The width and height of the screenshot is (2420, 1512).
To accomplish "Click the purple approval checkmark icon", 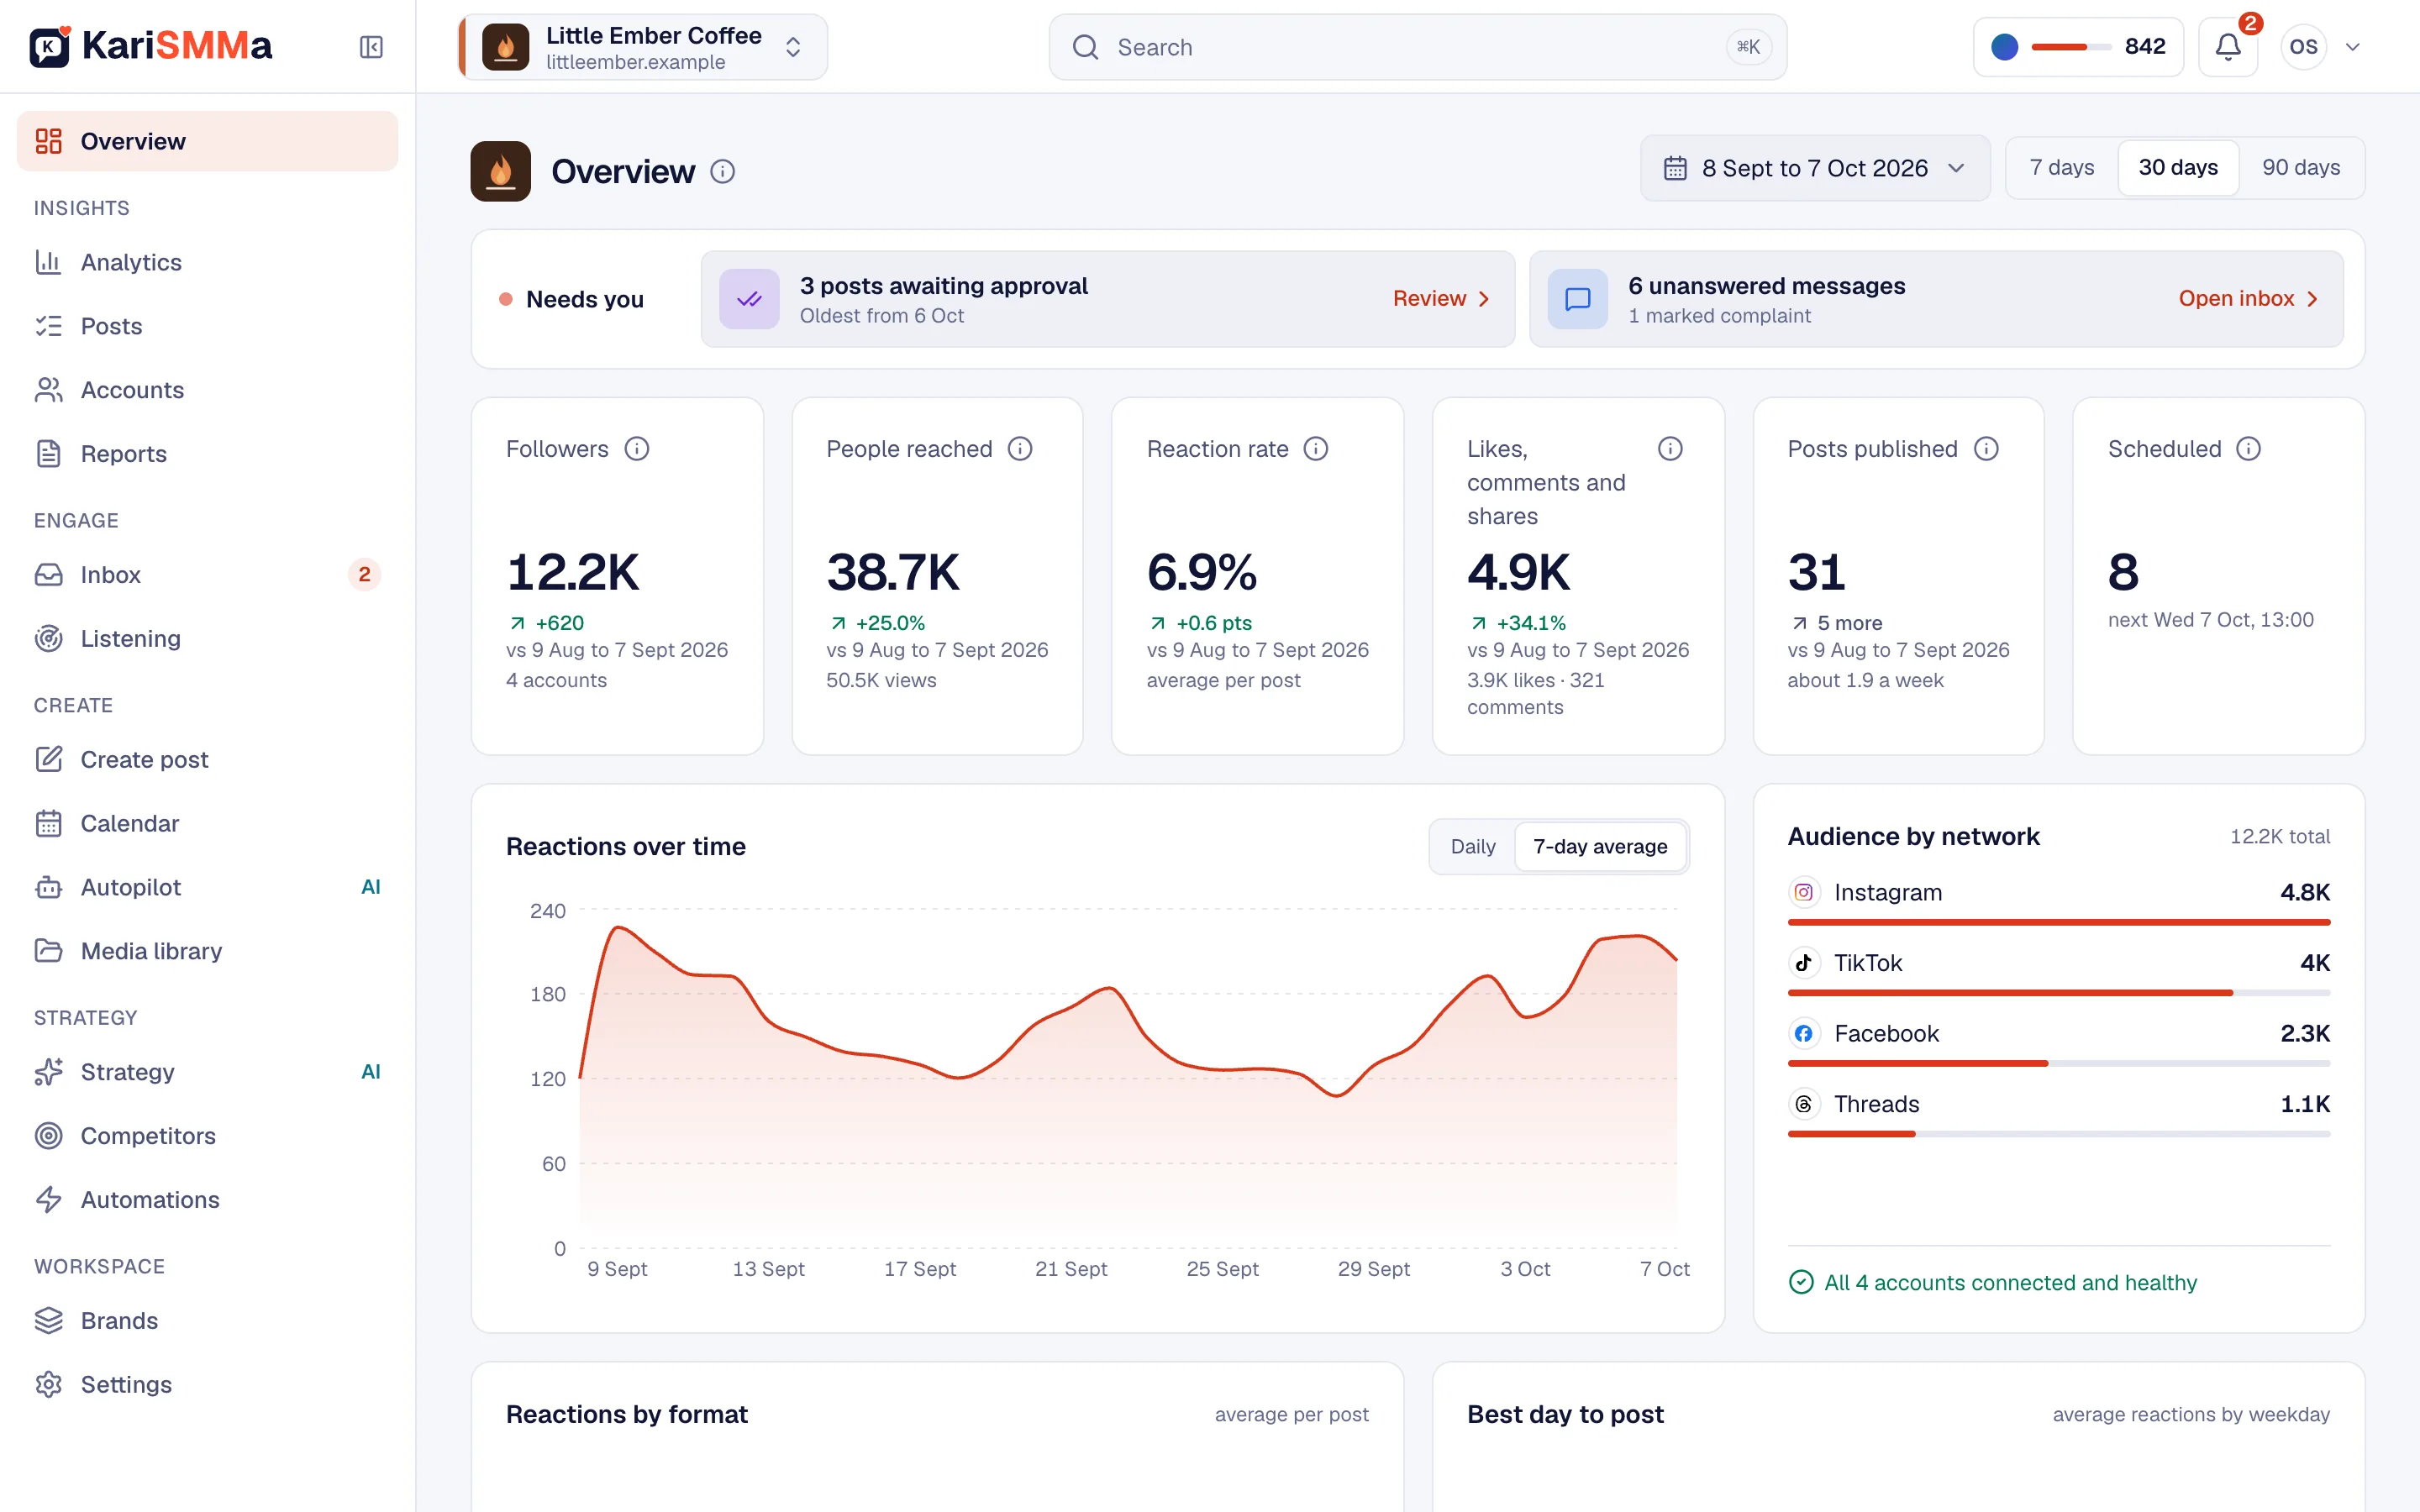I will coord(749,299).
